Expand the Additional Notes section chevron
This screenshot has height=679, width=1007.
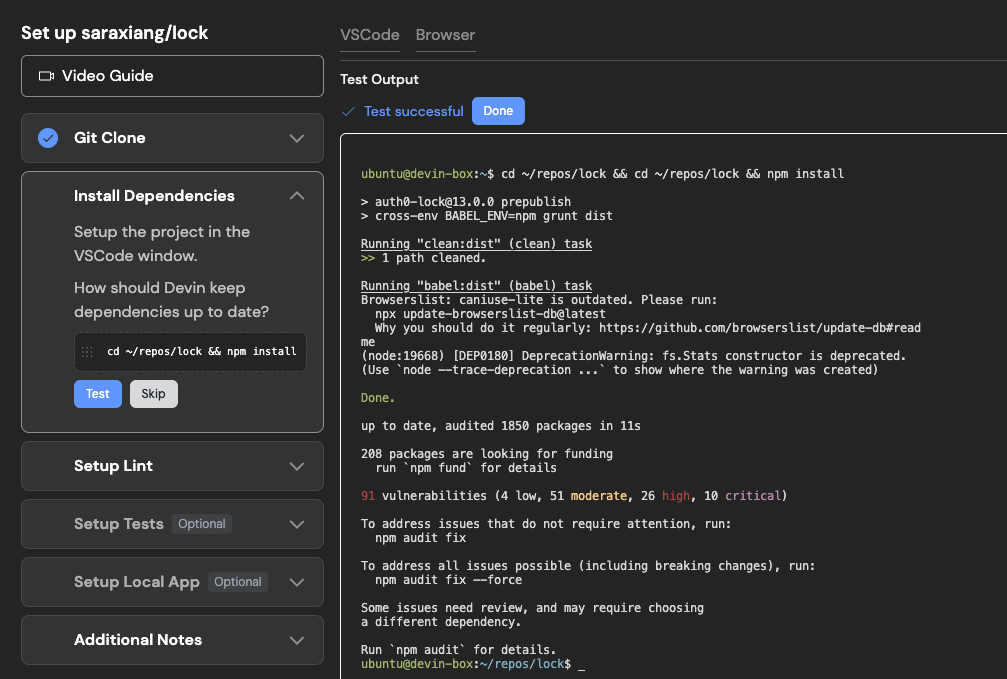point(297,640)
